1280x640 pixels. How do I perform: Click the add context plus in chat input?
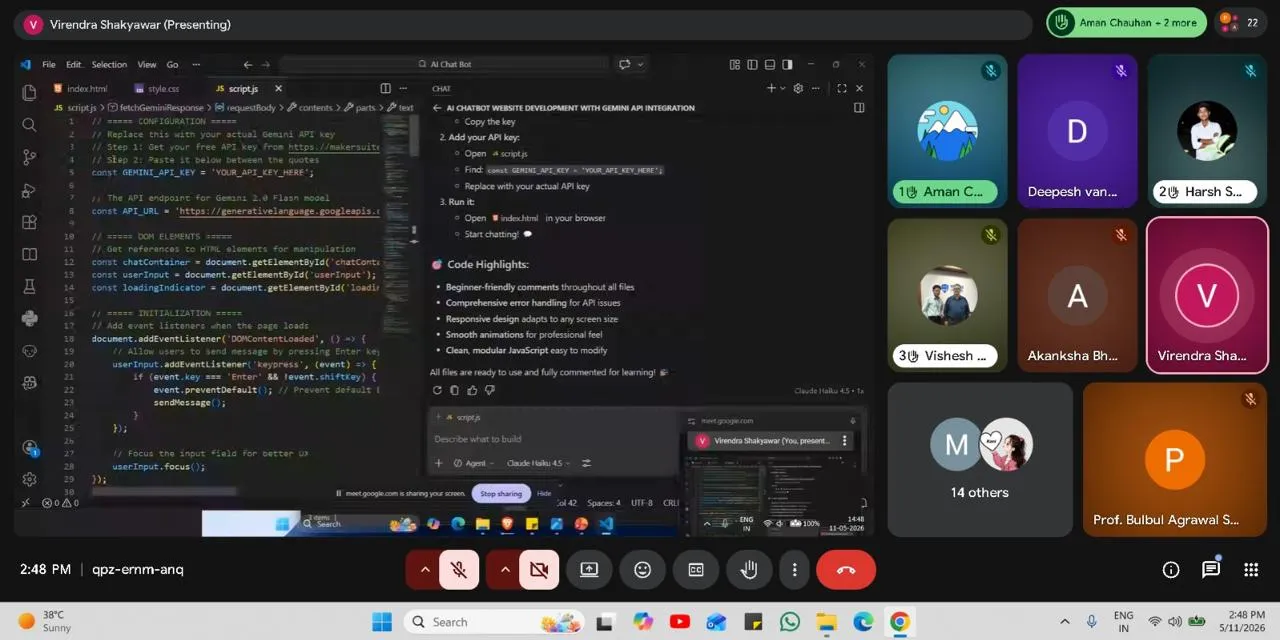coord(438,463)
